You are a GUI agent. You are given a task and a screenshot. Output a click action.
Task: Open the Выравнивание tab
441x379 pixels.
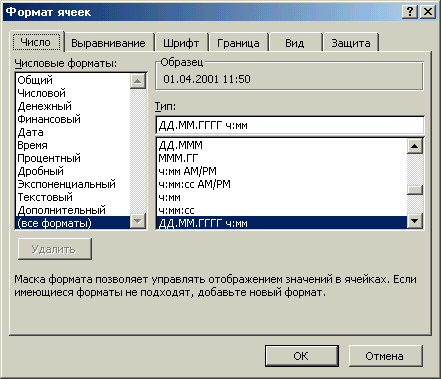click(109, 43)
